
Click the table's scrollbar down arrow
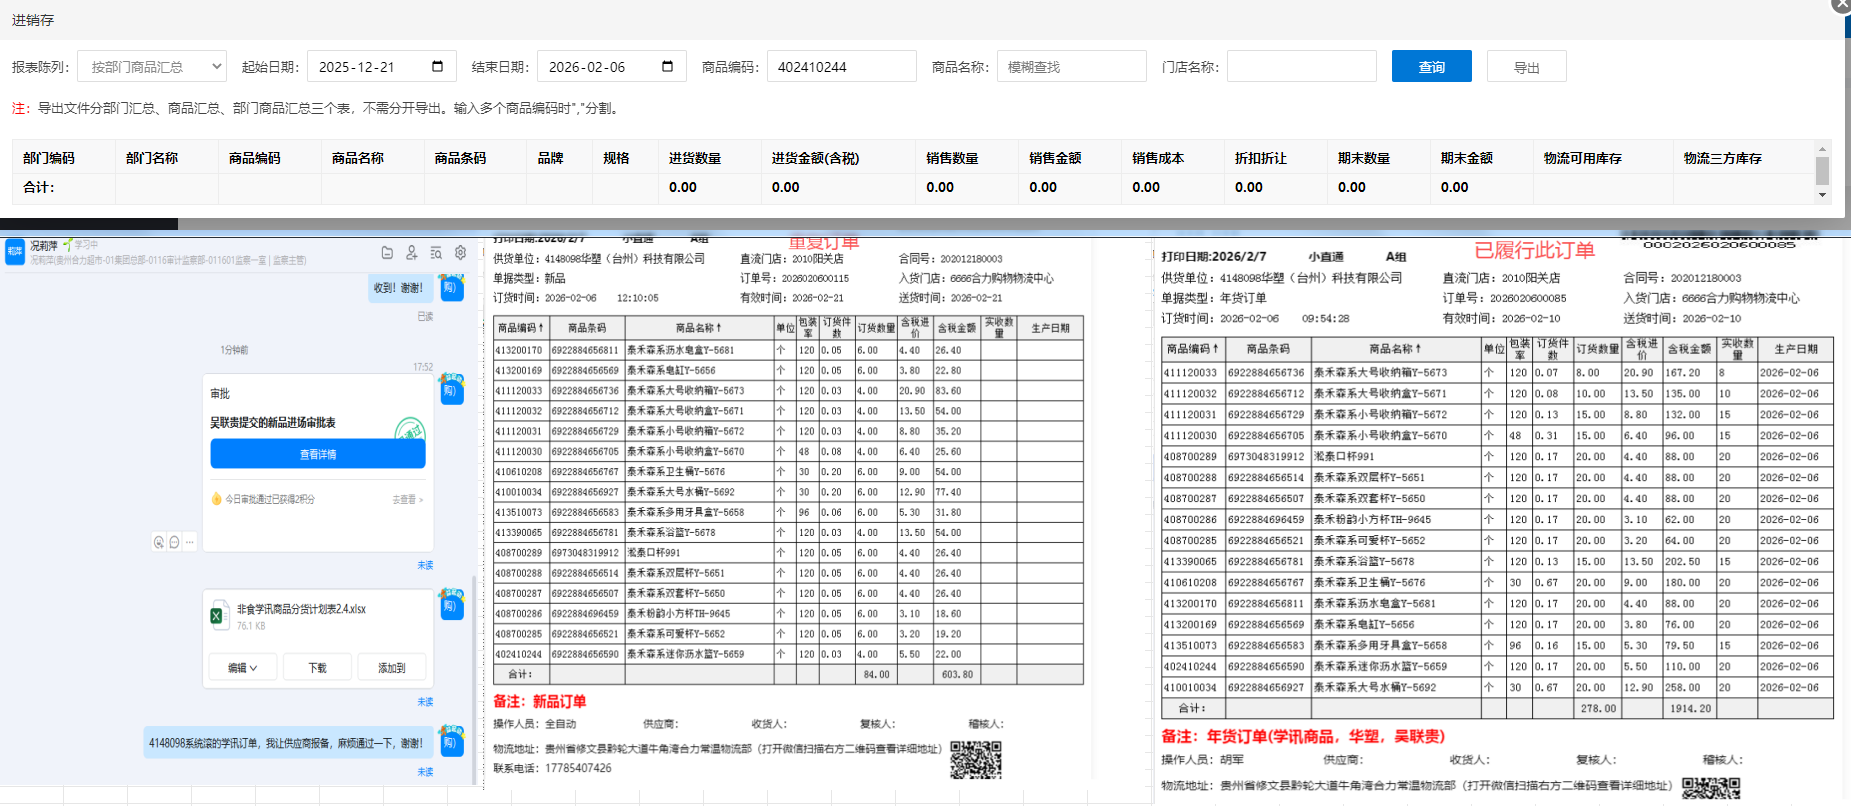coord(1822,195)
